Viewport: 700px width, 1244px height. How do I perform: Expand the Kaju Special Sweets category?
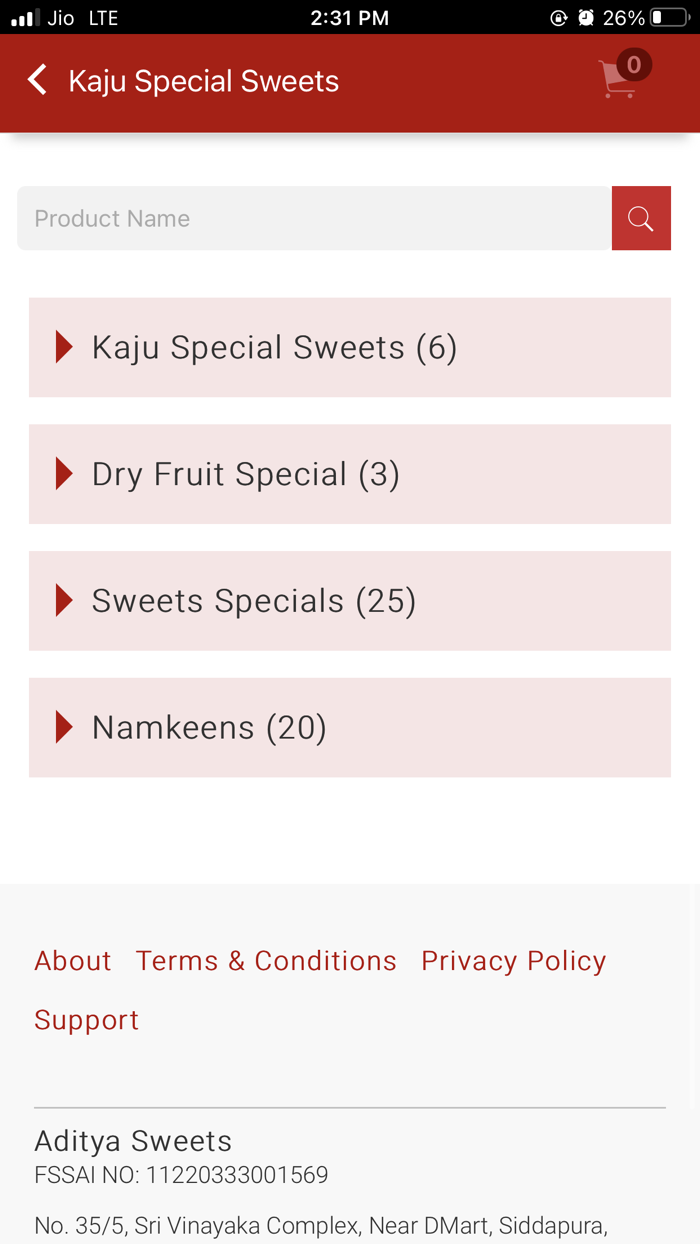coord(273,347)
